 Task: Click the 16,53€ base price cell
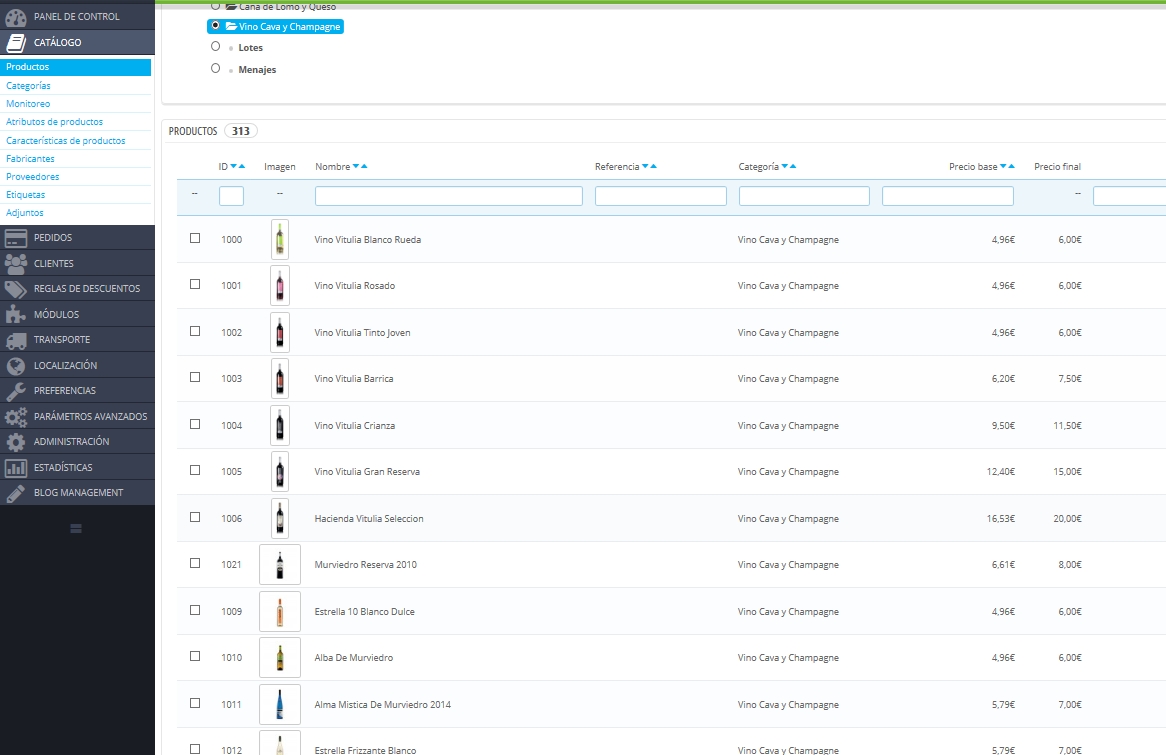click(x=1000, y=518)
